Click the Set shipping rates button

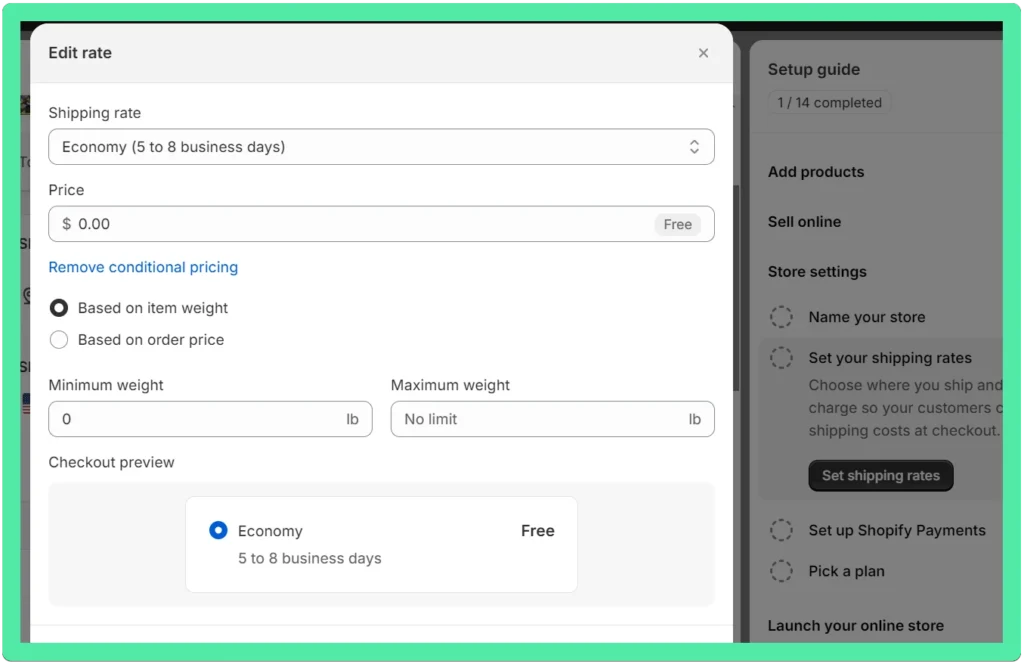pyautogui.click(x=880, y=475)
